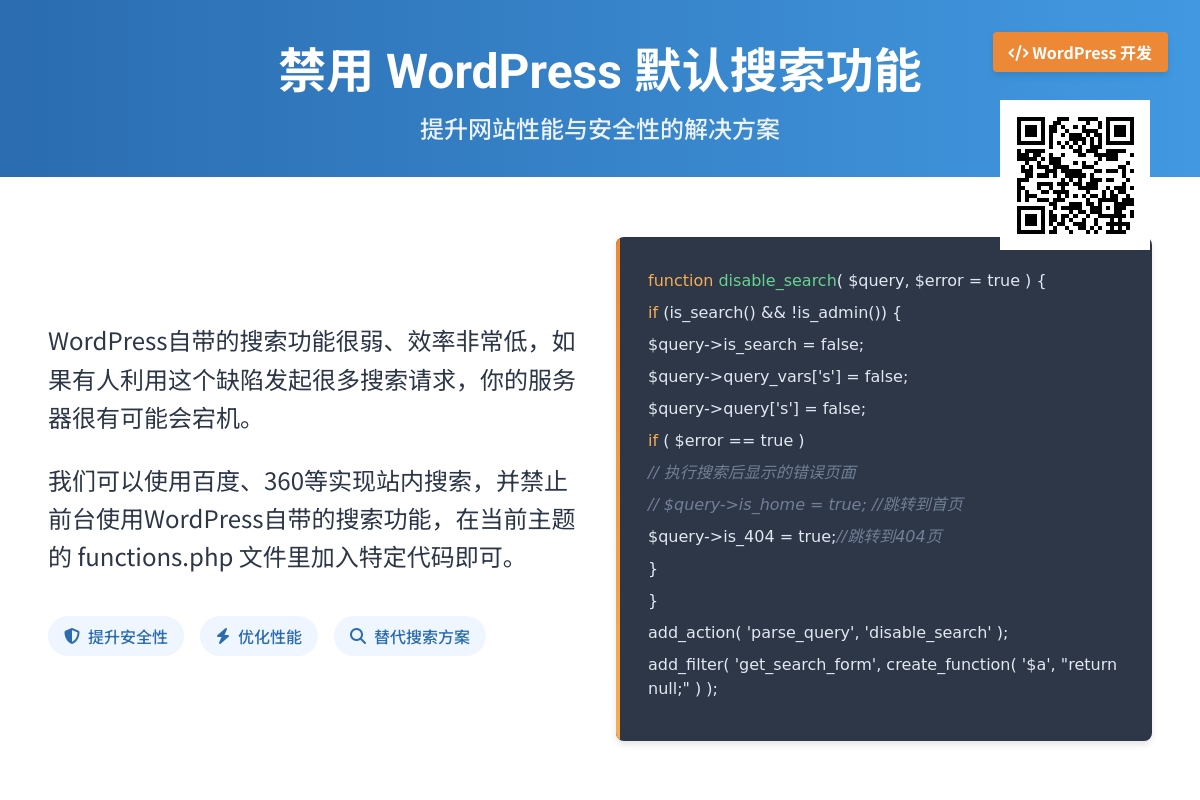Click the shield icon in 提升安全性 tag

72,636
